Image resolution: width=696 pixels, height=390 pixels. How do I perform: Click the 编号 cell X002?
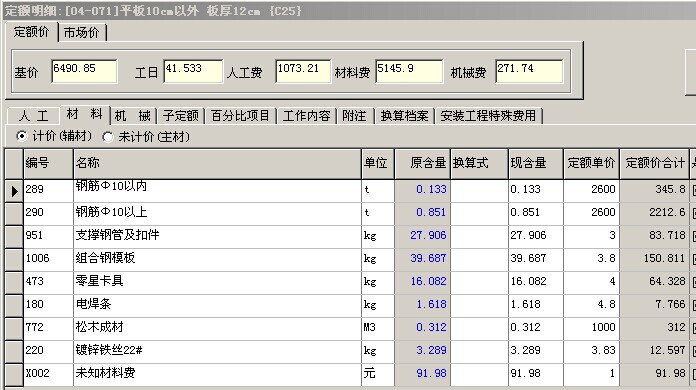(48, 374)
